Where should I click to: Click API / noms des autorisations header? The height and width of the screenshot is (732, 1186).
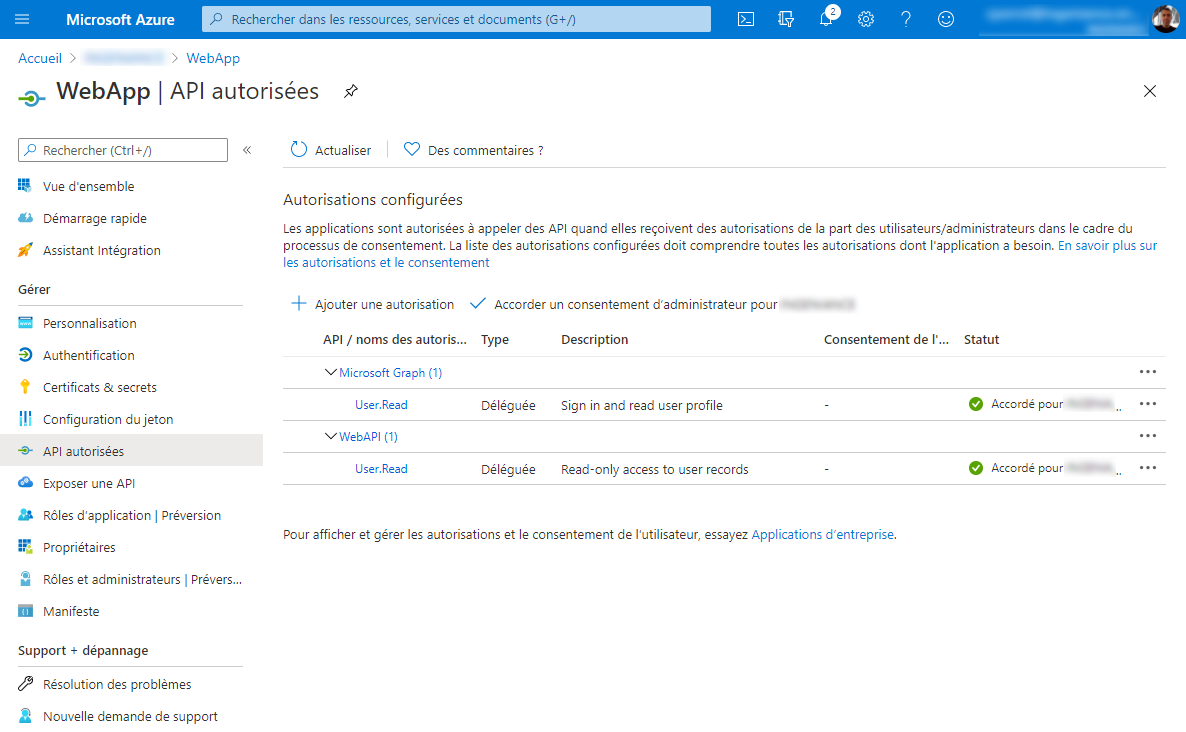pyautogui.click(x=395, y=340)
